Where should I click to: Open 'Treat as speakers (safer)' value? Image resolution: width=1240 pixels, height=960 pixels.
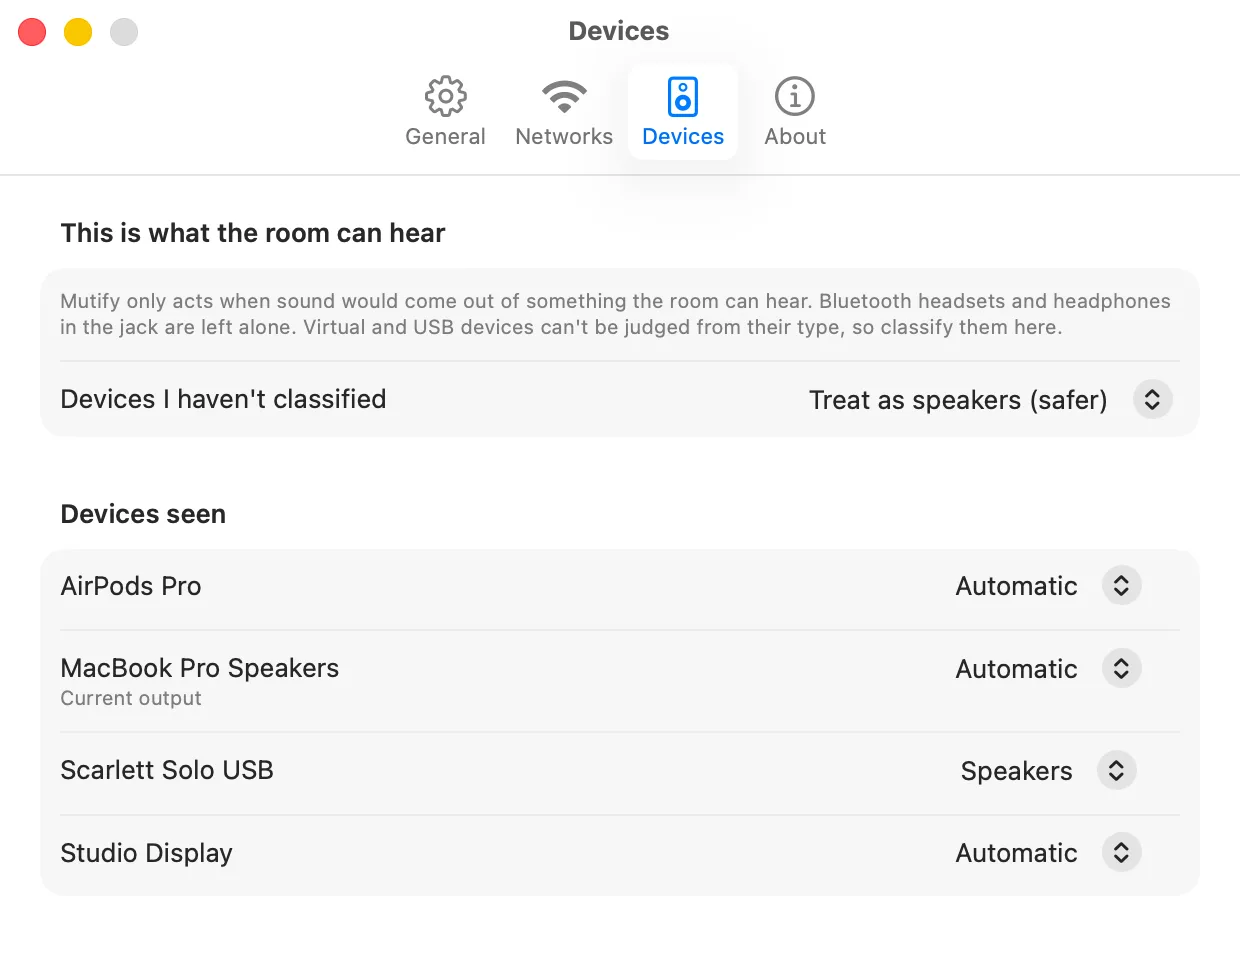(x=958, y=400)
